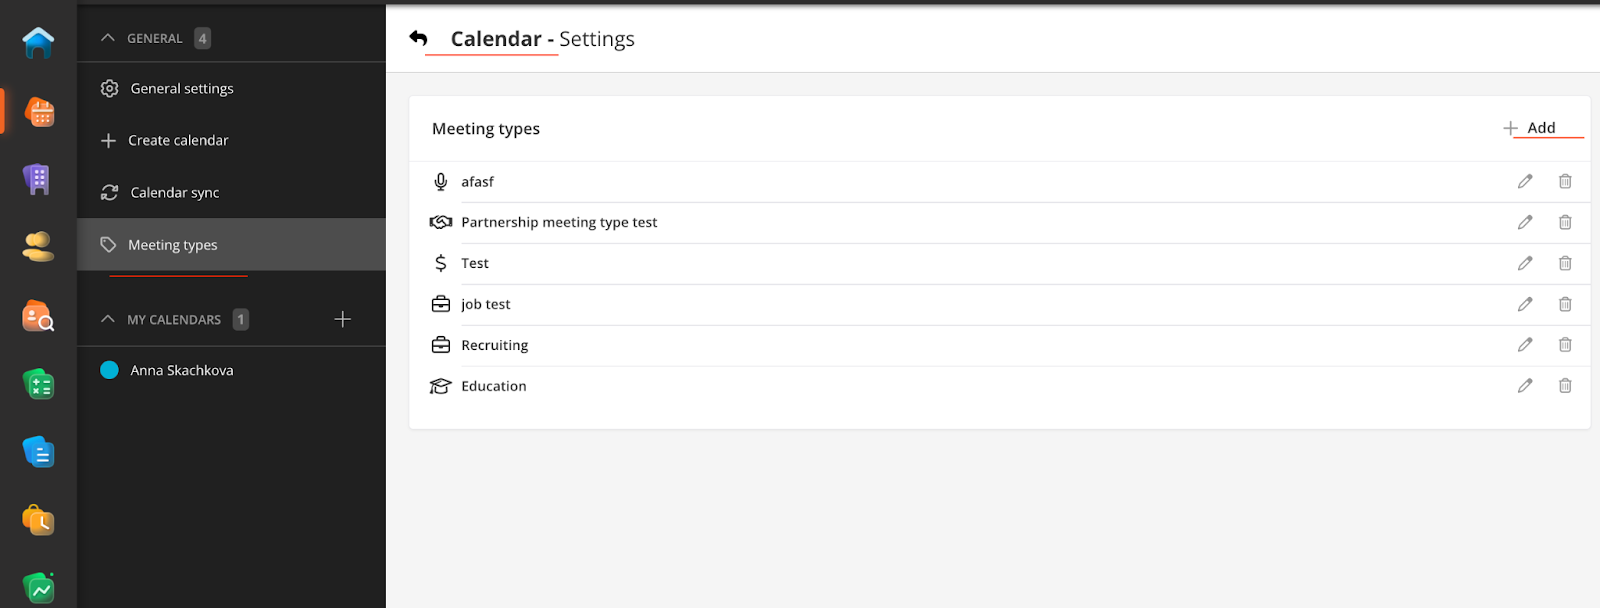Edit the job test meeting type
Viewport: 1600px width, 608px height.
click(x=1524, y=304)
